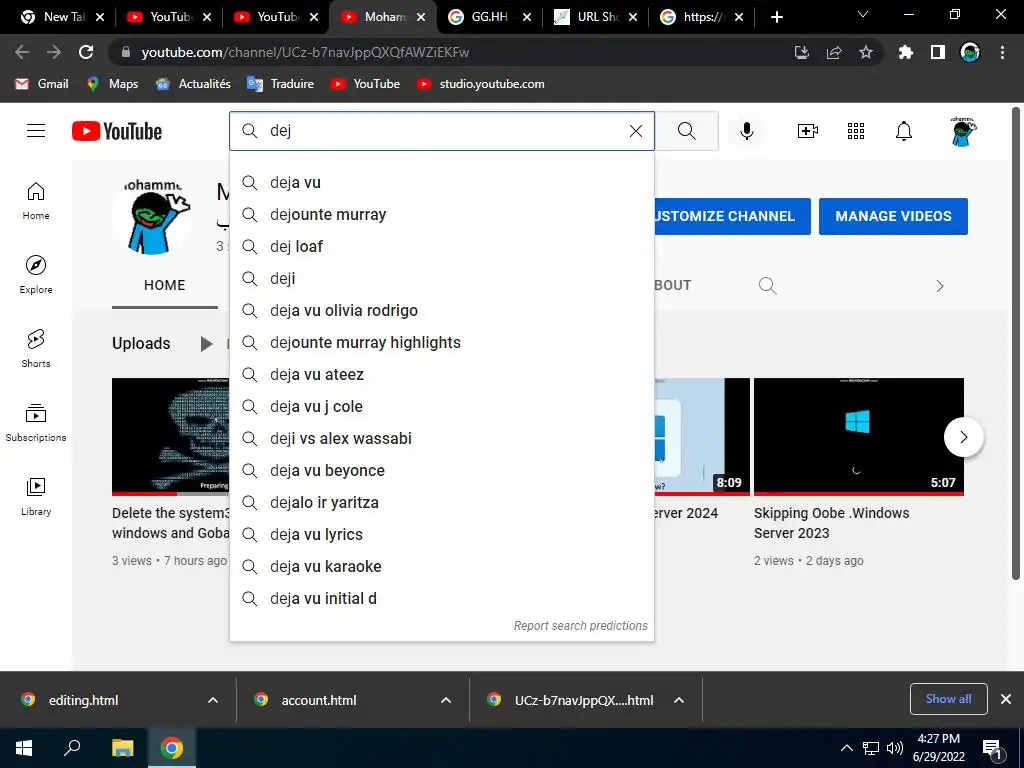Click the install app icon in address bar

801,52
